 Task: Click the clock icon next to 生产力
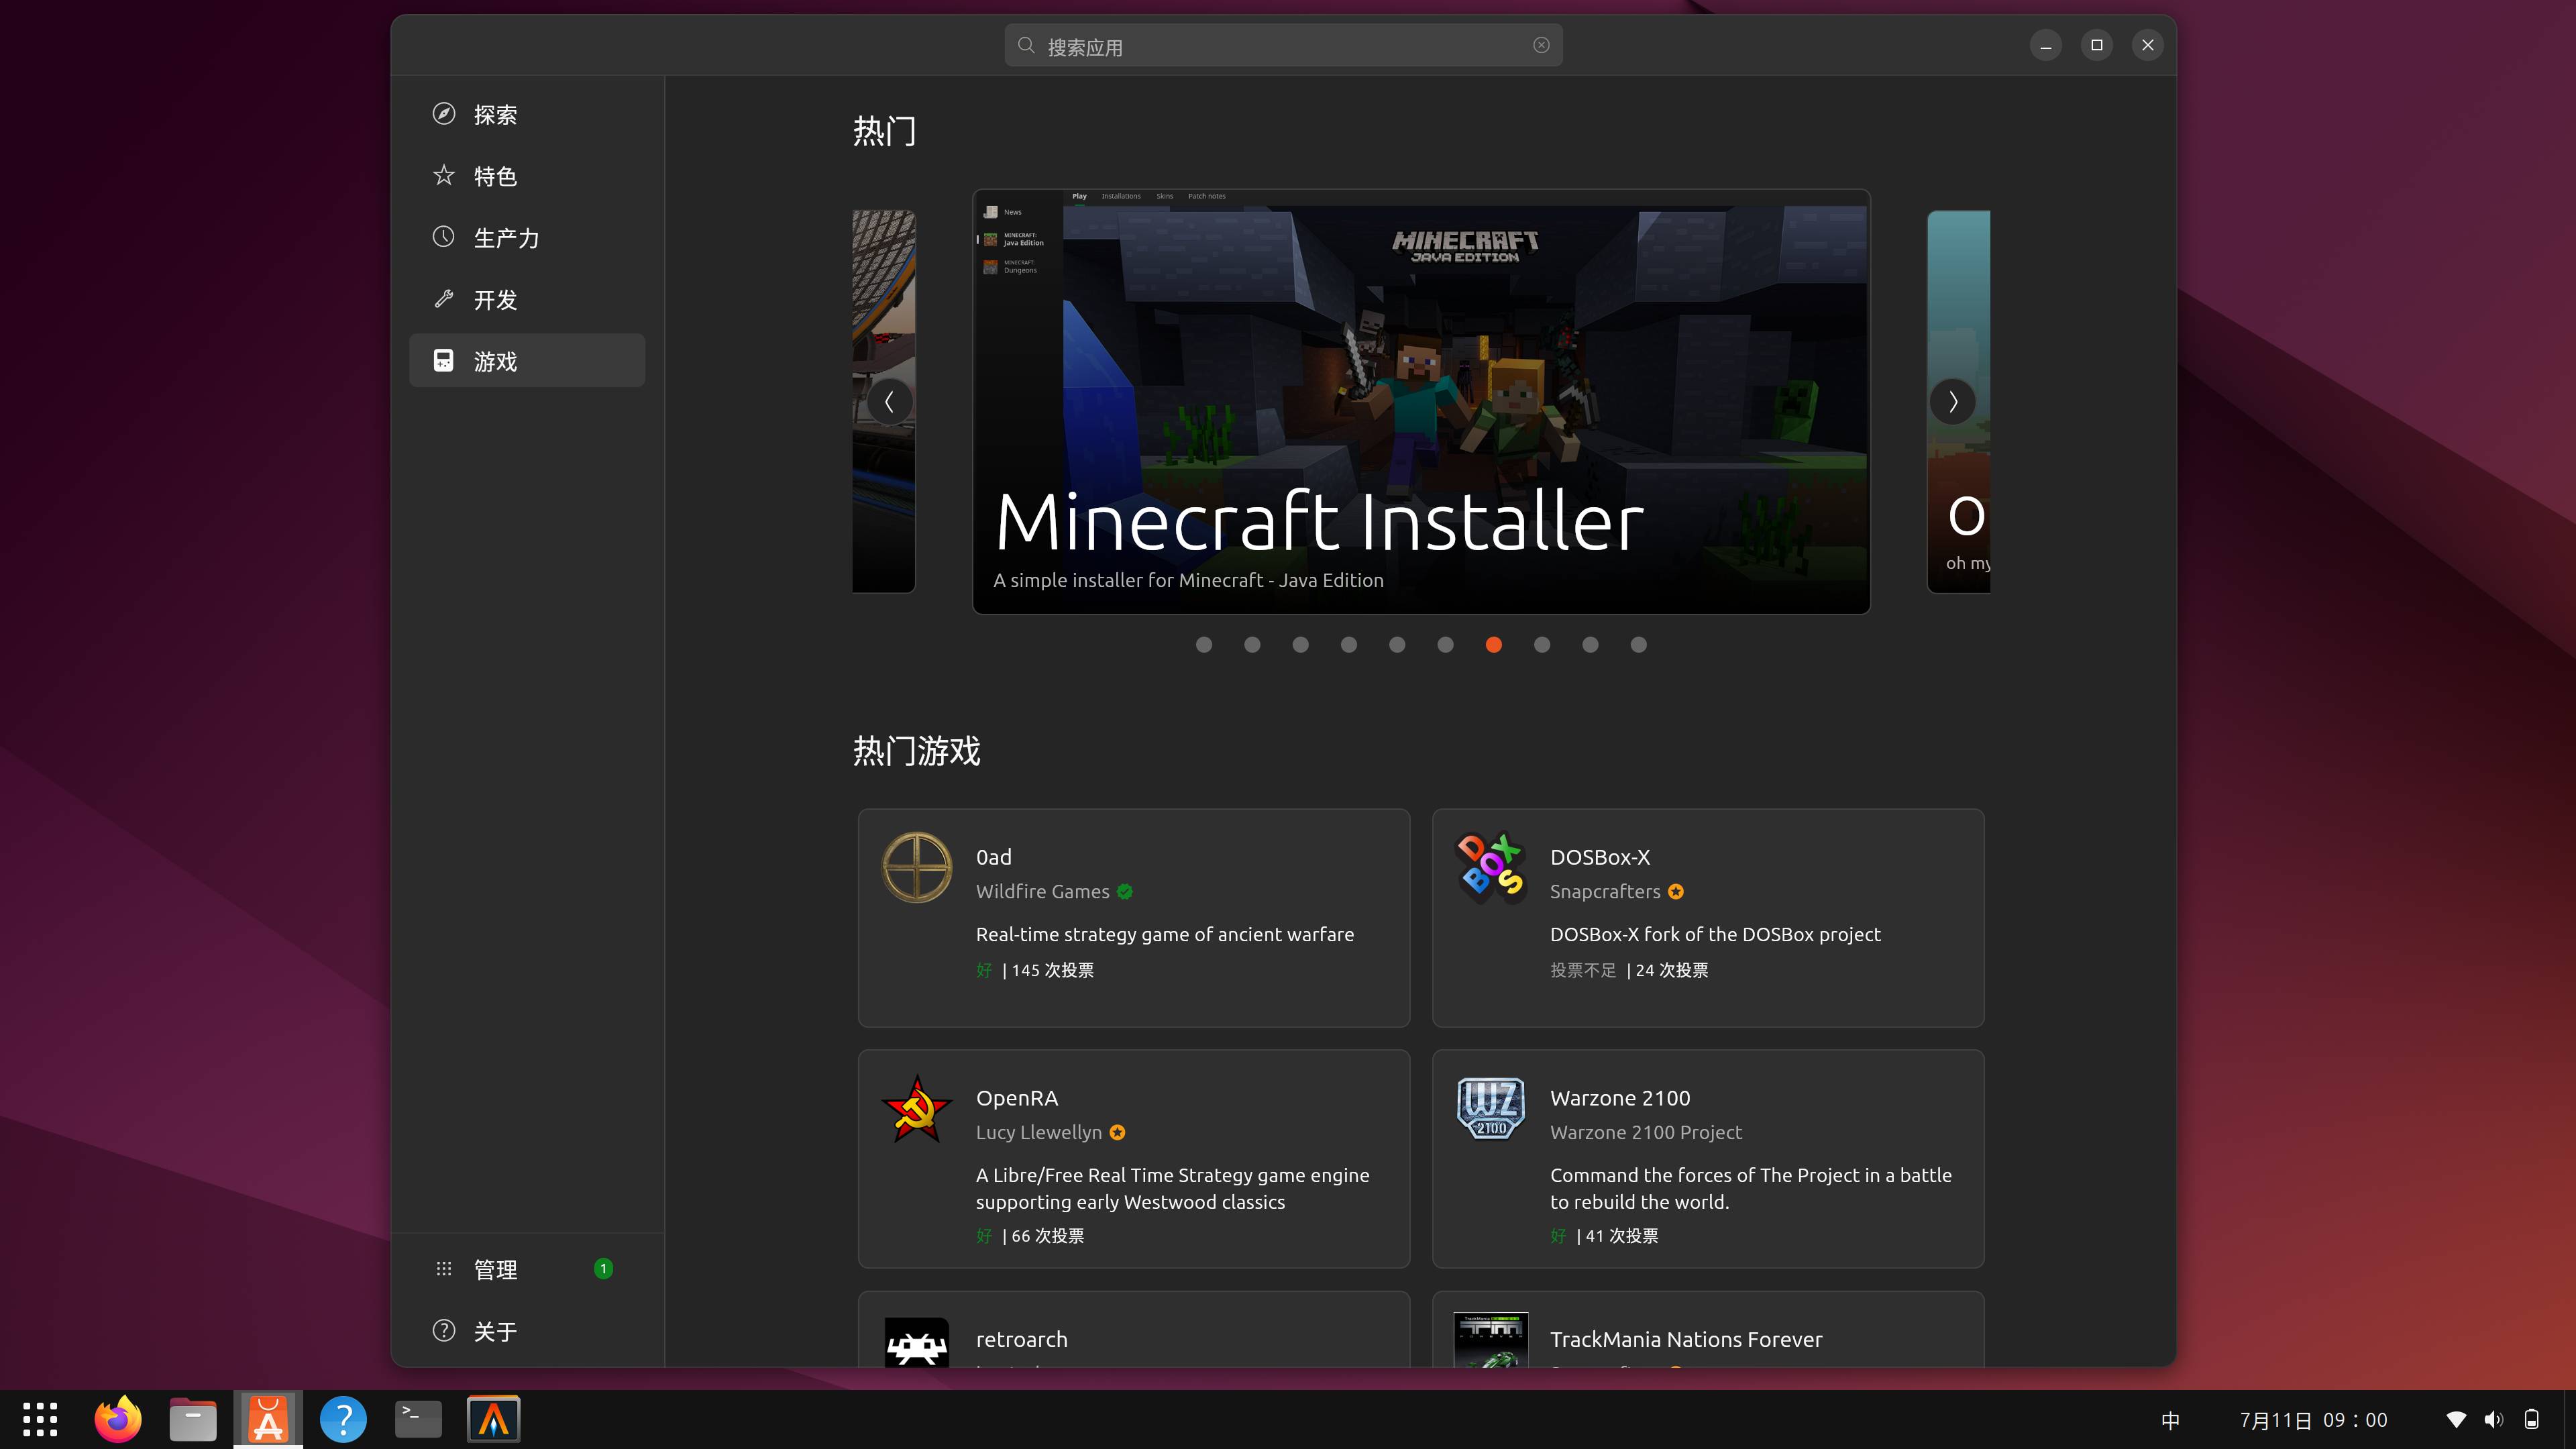tap(444, 237)
